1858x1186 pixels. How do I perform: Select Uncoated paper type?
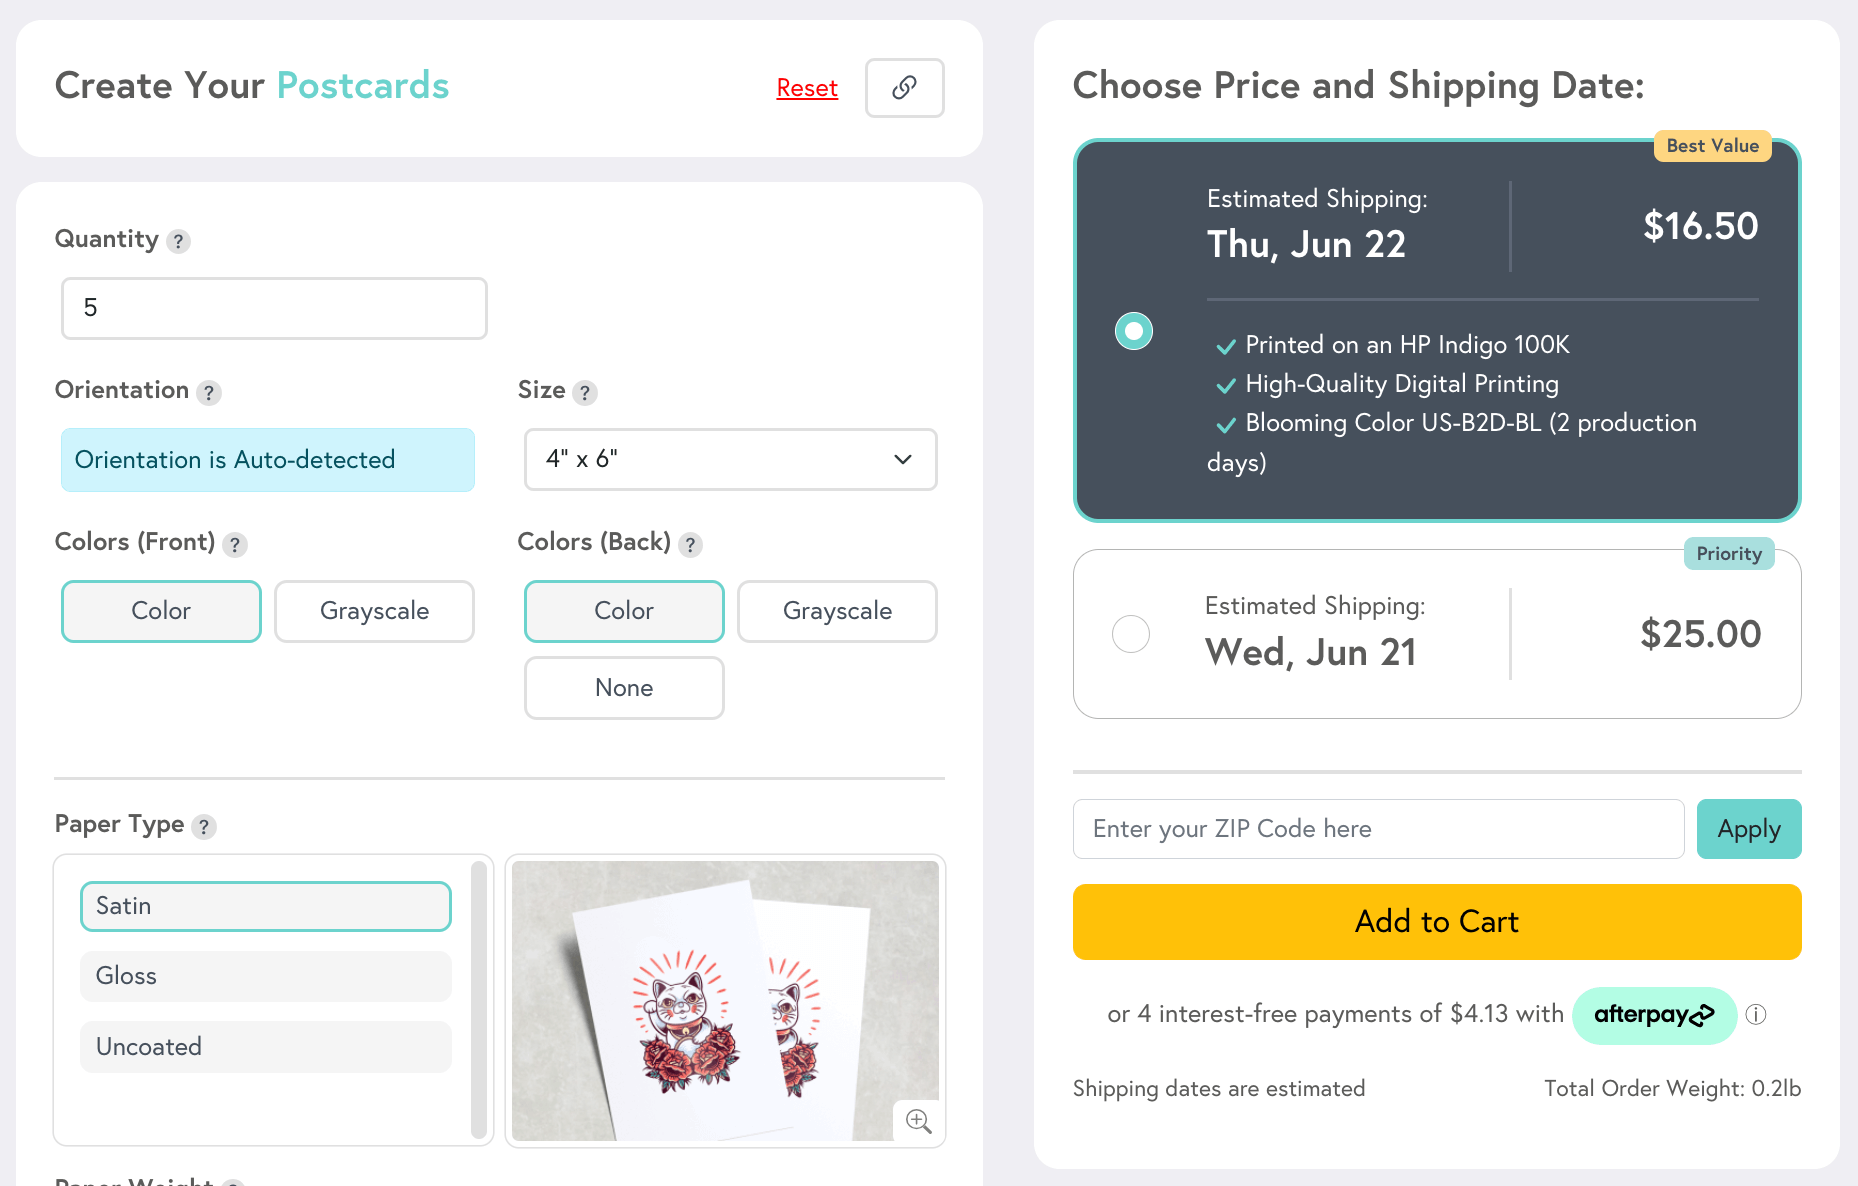[265, 1047]
